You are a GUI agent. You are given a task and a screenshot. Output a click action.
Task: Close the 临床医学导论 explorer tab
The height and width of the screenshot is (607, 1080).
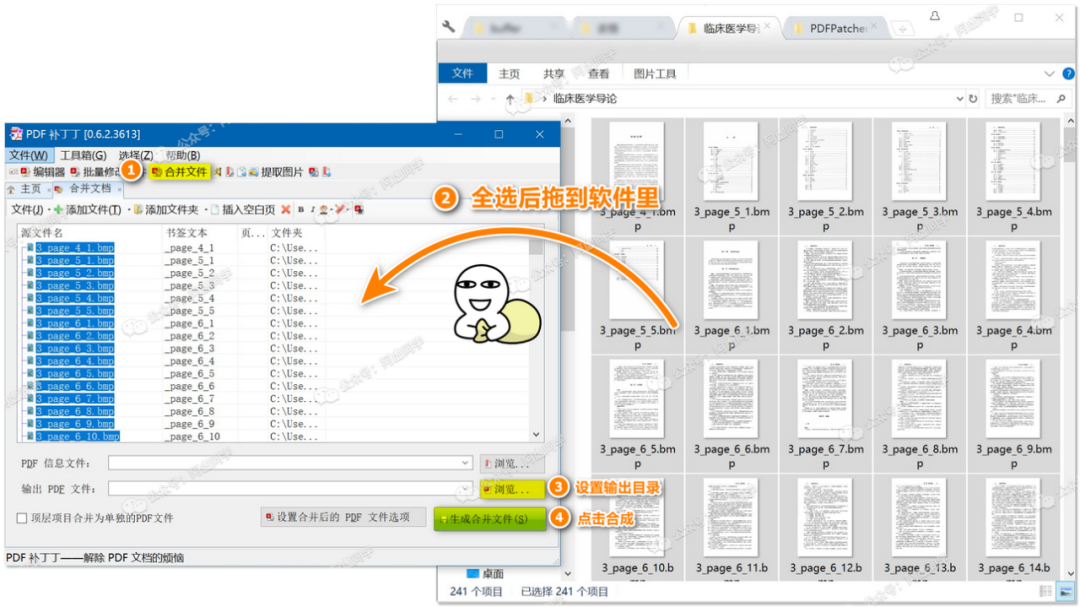pos(767,26)
